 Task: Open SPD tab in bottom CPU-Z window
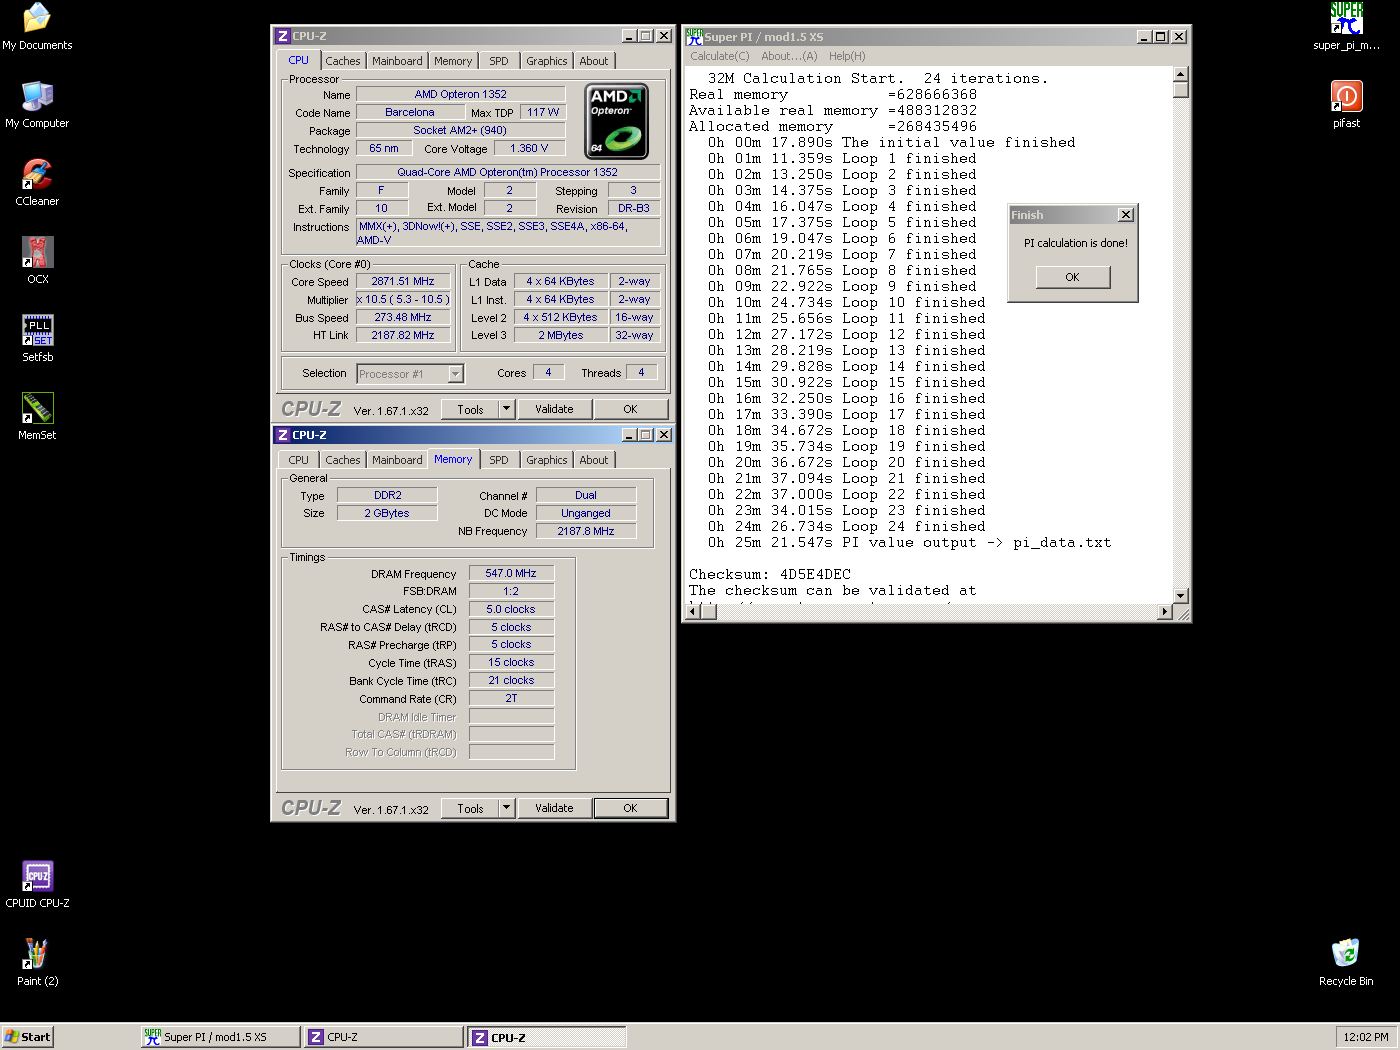tap(499, 460)
